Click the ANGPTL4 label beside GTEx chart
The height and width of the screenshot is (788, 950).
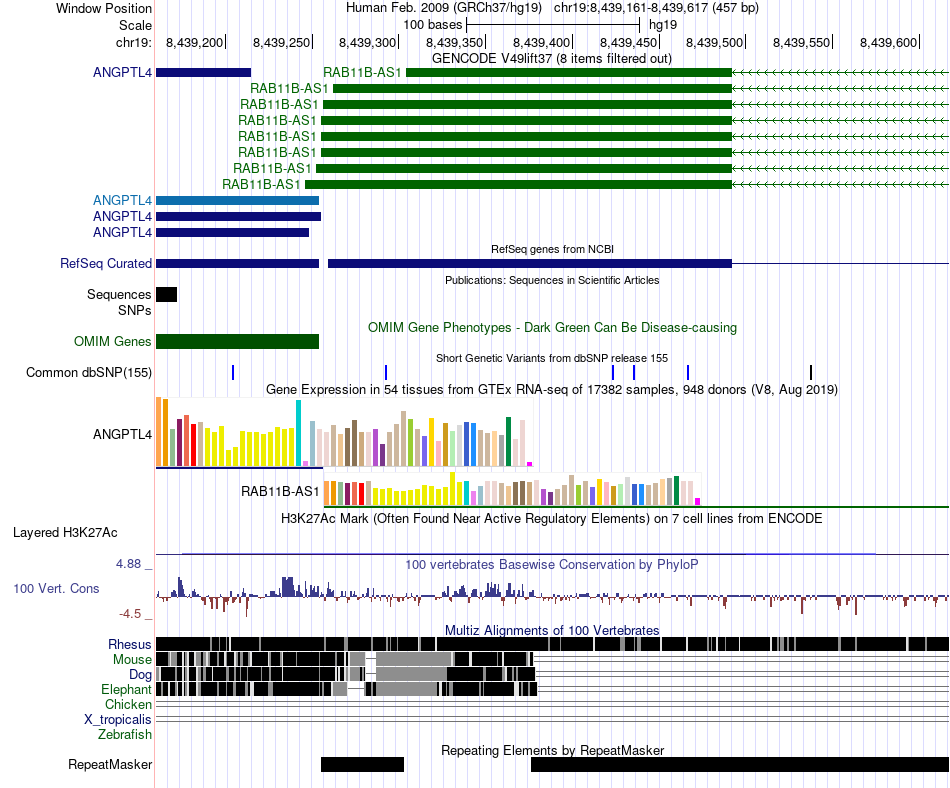tap(122, 434)
